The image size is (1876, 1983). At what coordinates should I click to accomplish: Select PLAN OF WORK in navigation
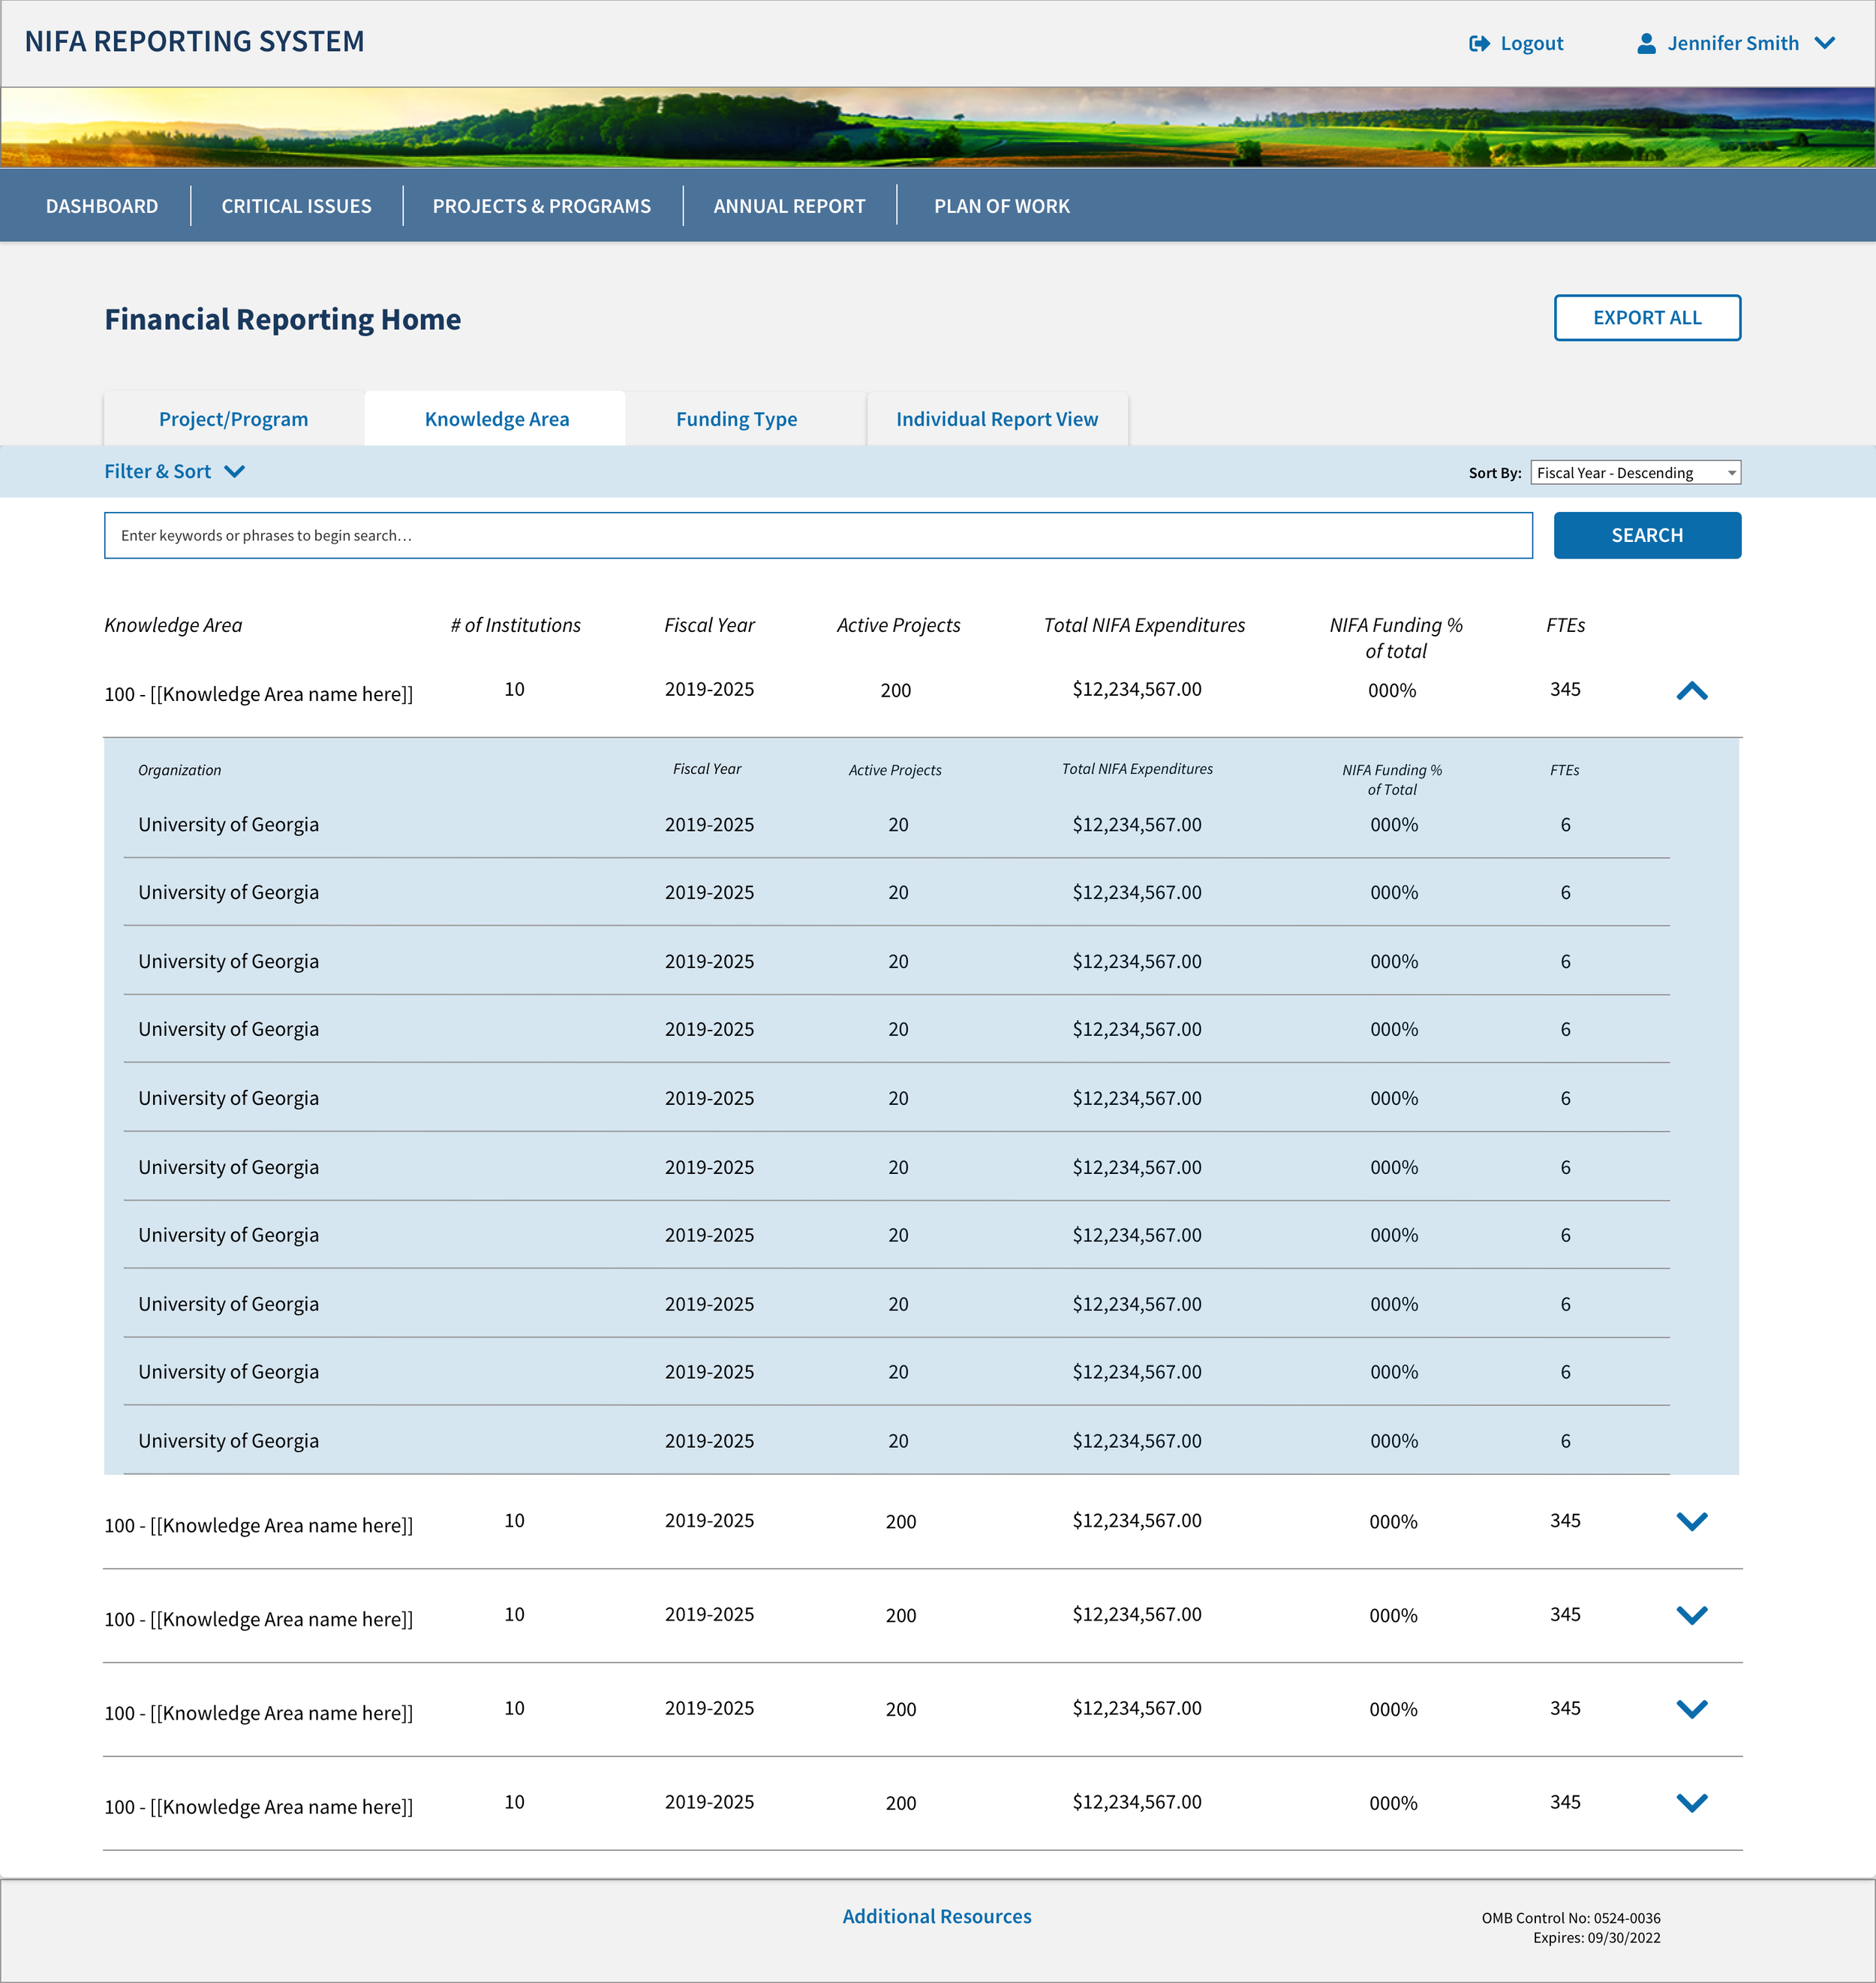(1001, 206)
